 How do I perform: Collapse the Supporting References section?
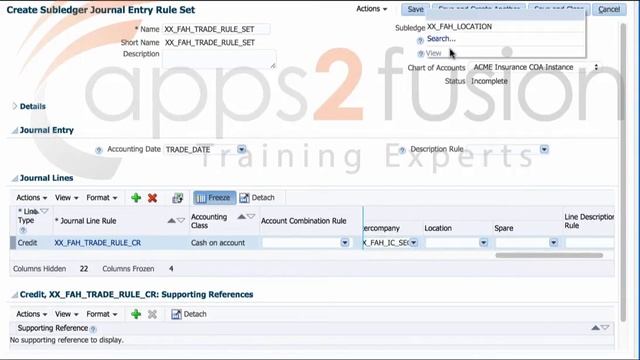[15, 295]
